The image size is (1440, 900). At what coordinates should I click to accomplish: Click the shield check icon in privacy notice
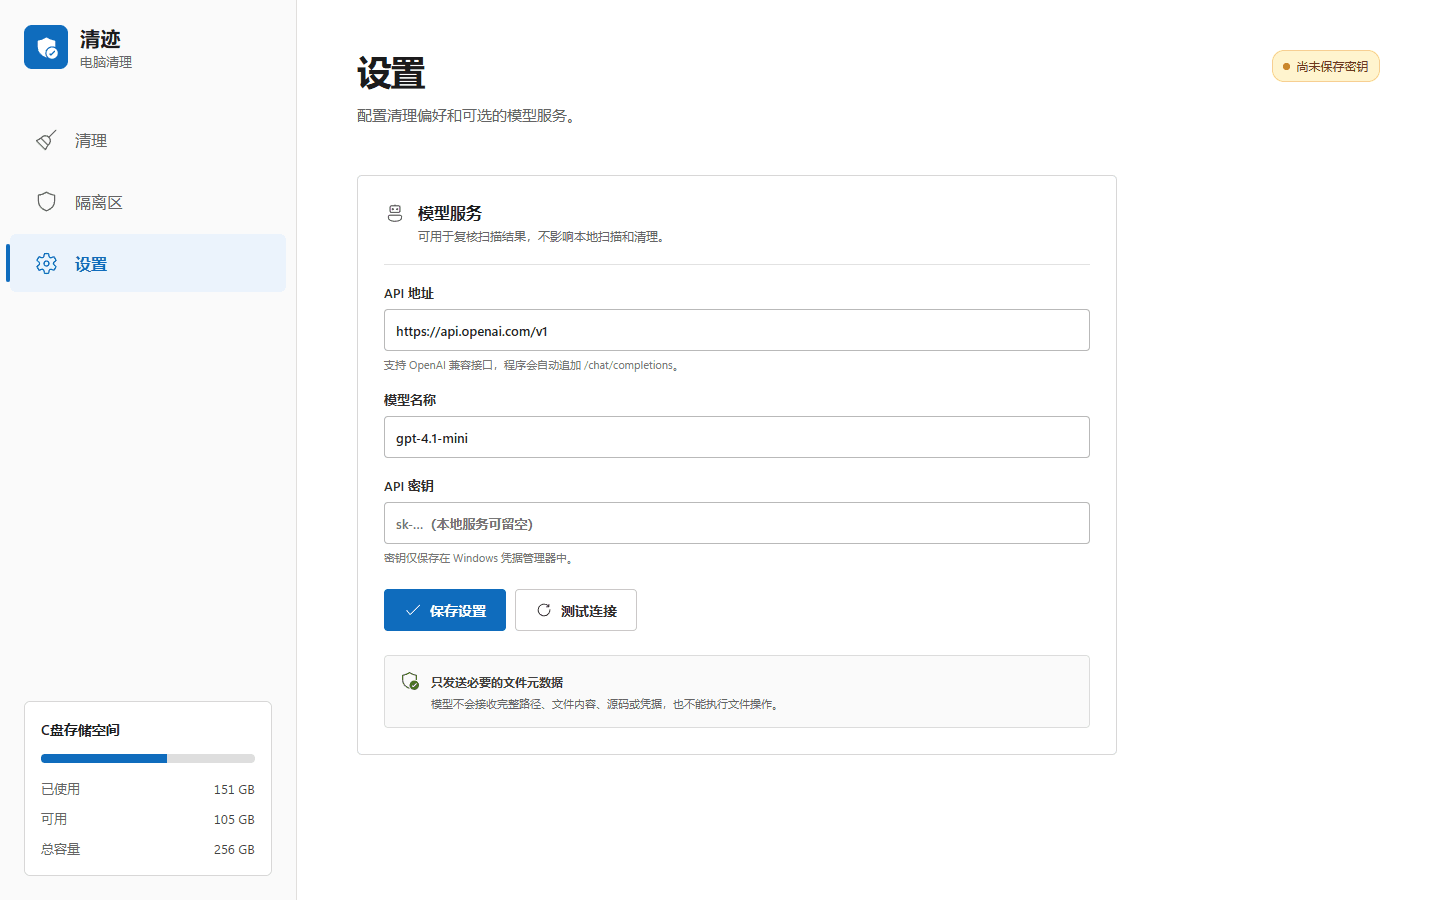(x=410, y=681)
